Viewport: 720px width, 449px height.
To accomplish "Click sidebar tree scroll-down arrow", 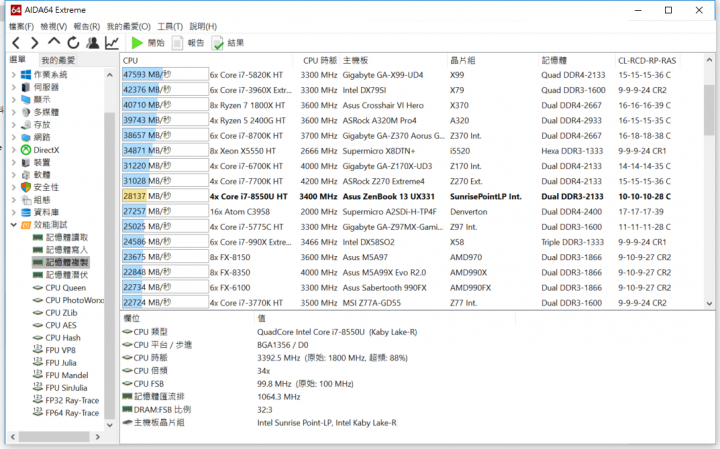I will [110, 425].
